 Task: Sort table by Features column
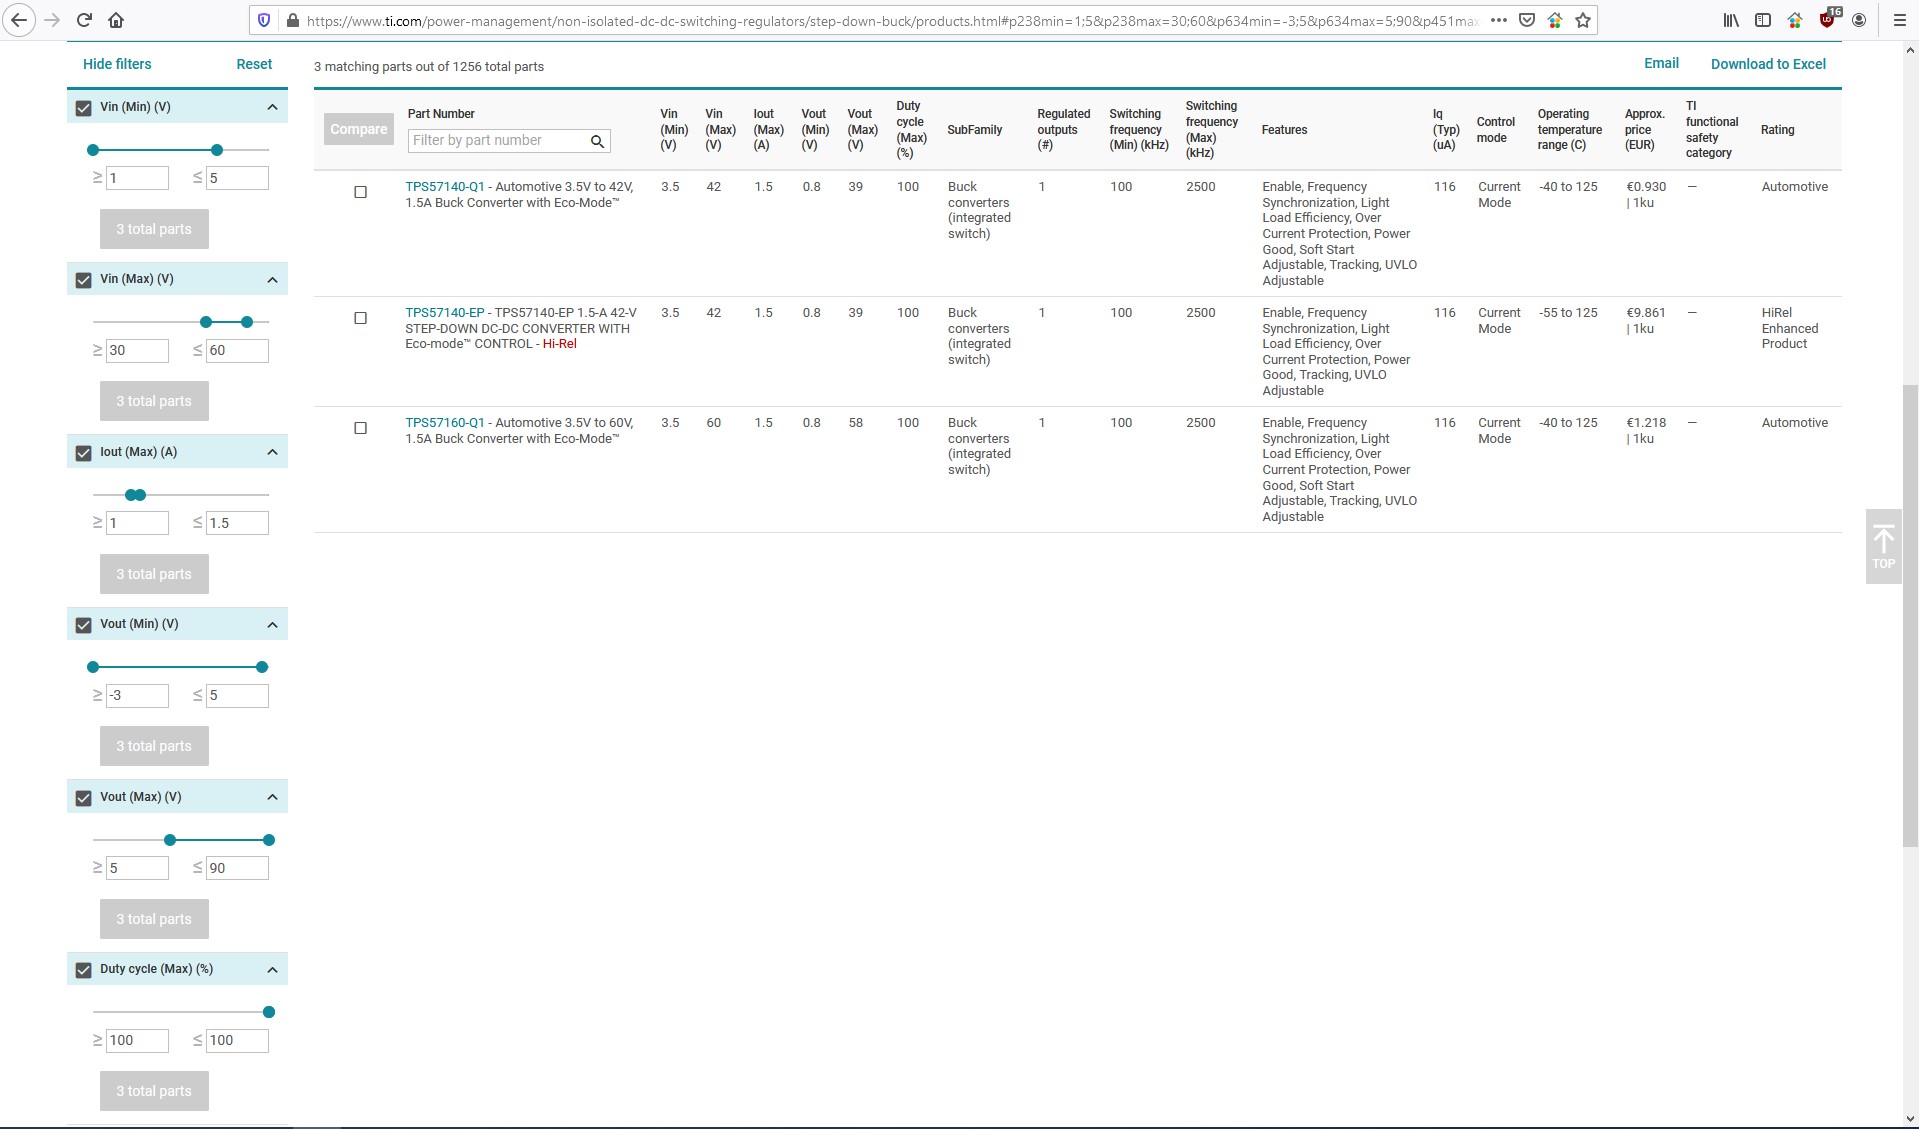coord(1284,130)
